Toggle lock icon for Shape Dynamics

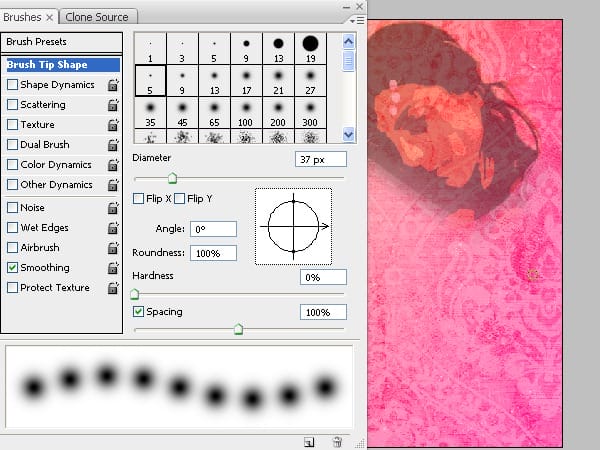(x=113, y=85)
